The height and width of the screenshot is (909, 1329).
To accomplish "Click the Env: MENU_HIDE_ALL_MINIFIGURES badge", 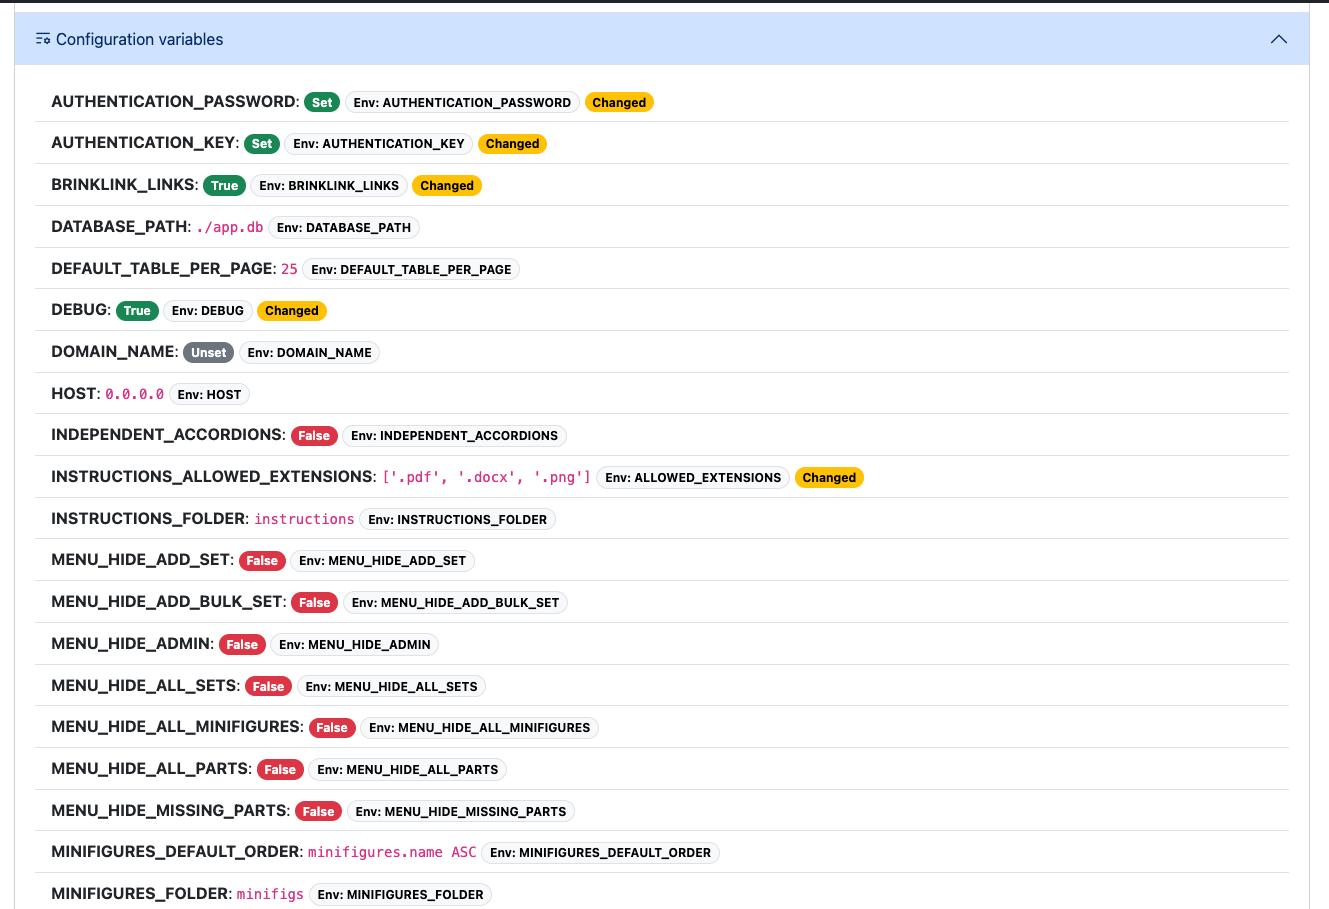I will [480, 728].
